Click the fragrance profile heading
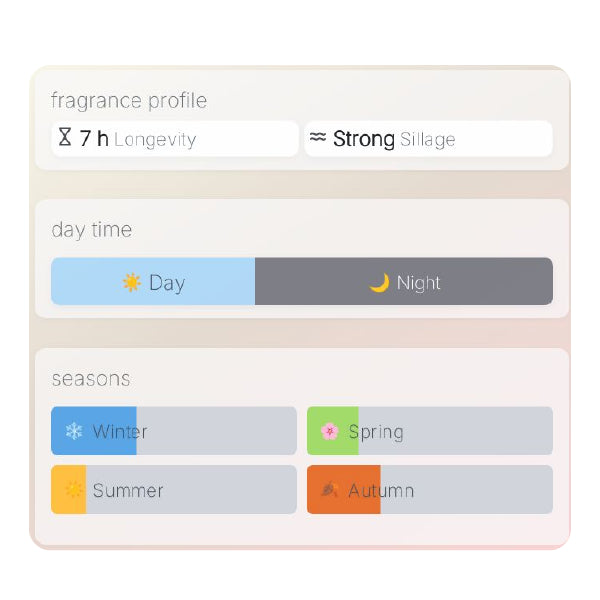 [x=129, y=100]
